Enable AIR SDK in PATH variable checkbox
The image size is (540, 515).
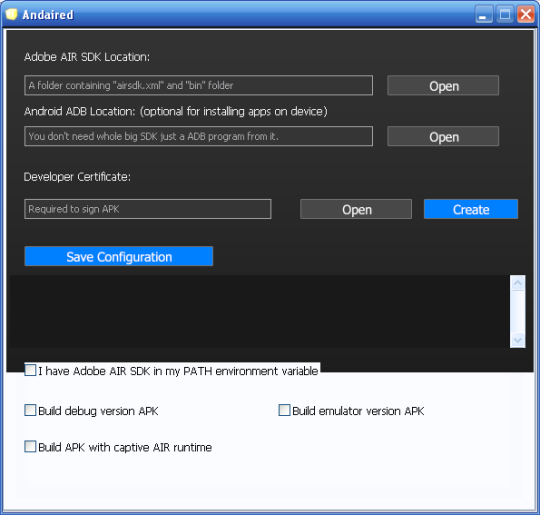pyautogui.click(x=30, y=370)
